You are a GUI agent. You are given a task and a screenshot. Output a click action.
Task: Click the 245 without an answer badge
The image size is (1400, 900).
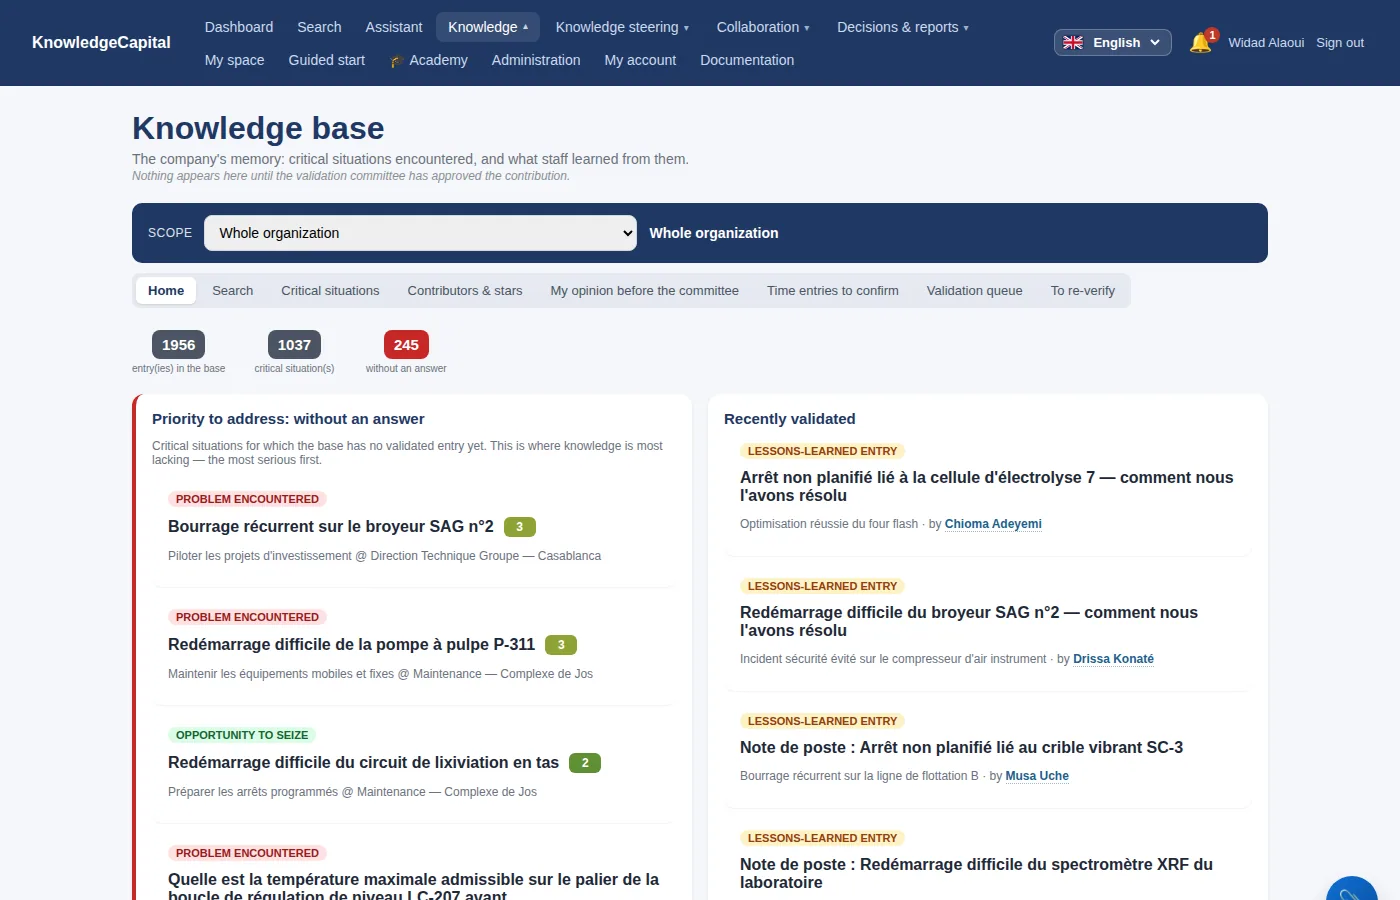pyautogui.click(x=406, y=345)
